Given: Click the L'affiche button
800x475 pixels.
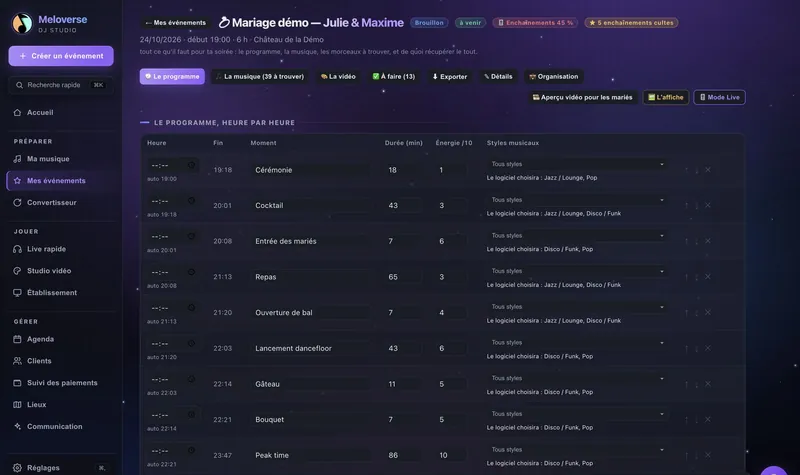Looking at the screenshot, I should point(666,97).
